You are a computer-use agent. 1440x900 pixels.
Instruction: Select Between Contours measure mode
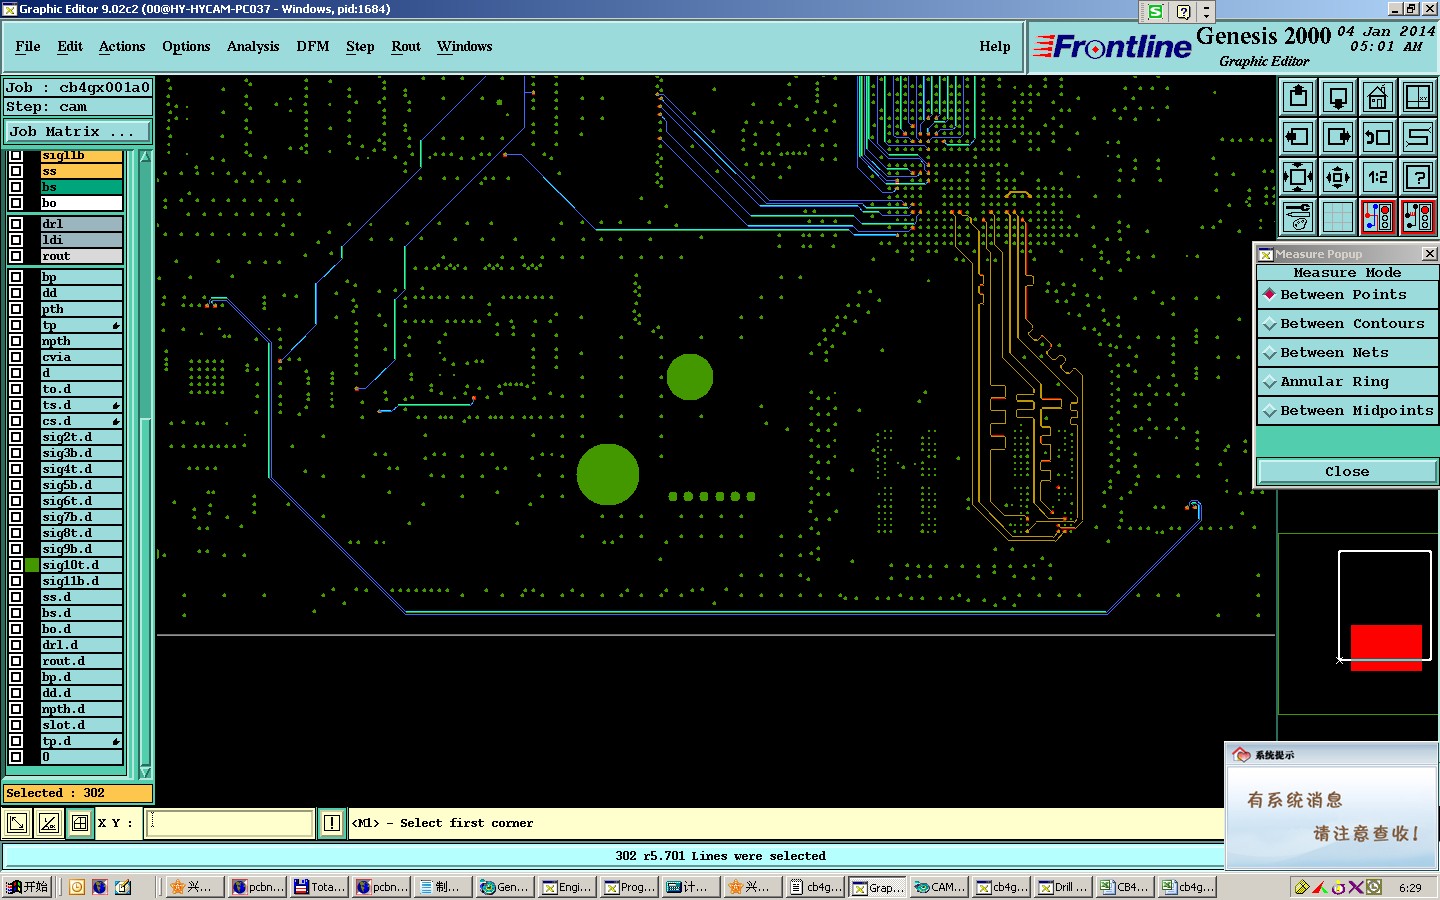point(1347,323)
